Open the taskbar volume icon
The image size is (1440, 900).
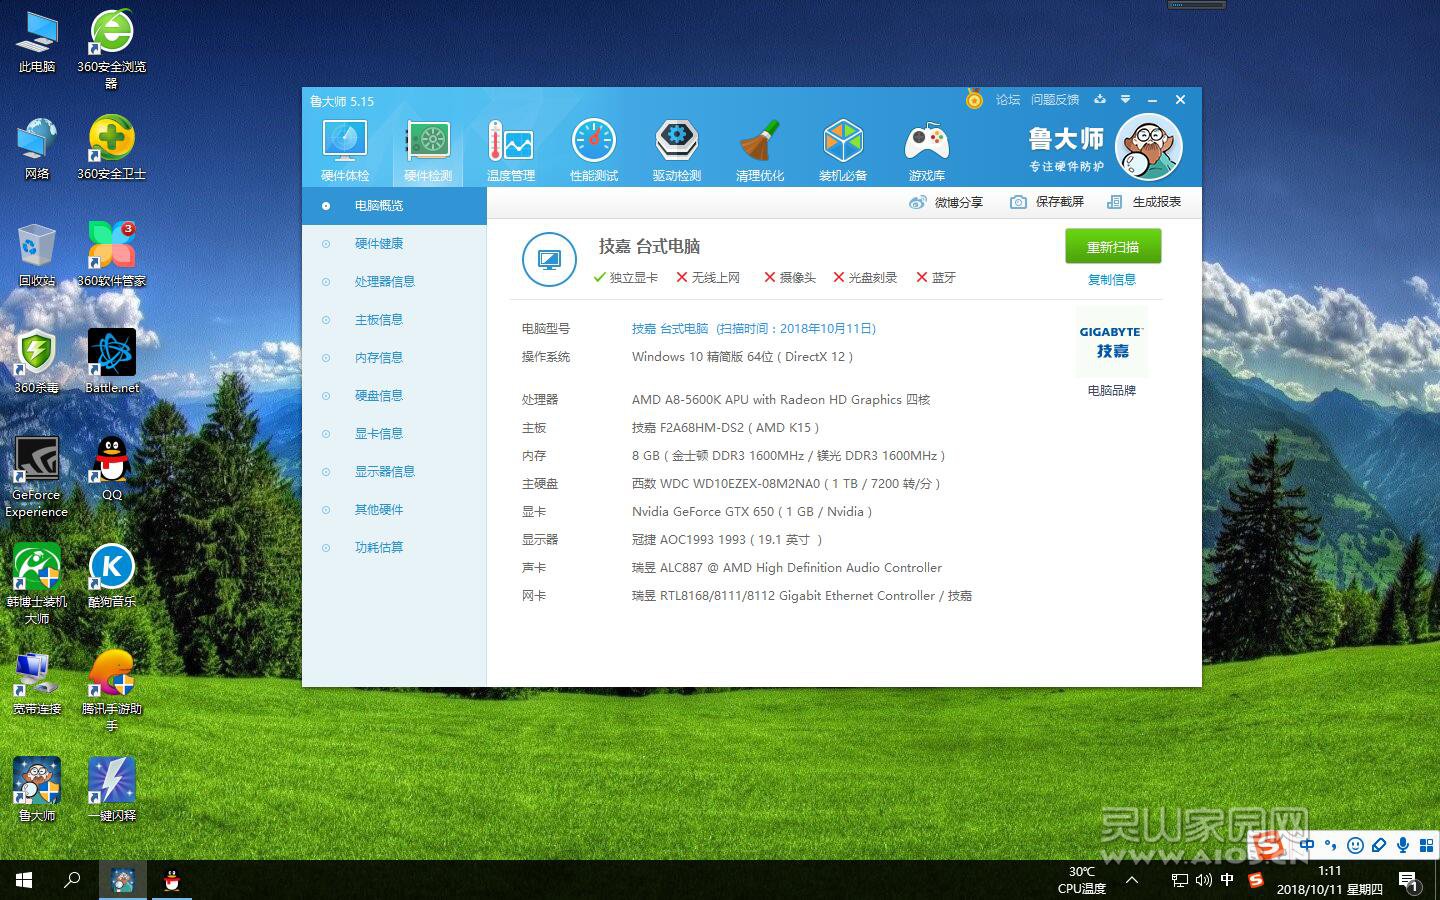tap(1203, 880)
